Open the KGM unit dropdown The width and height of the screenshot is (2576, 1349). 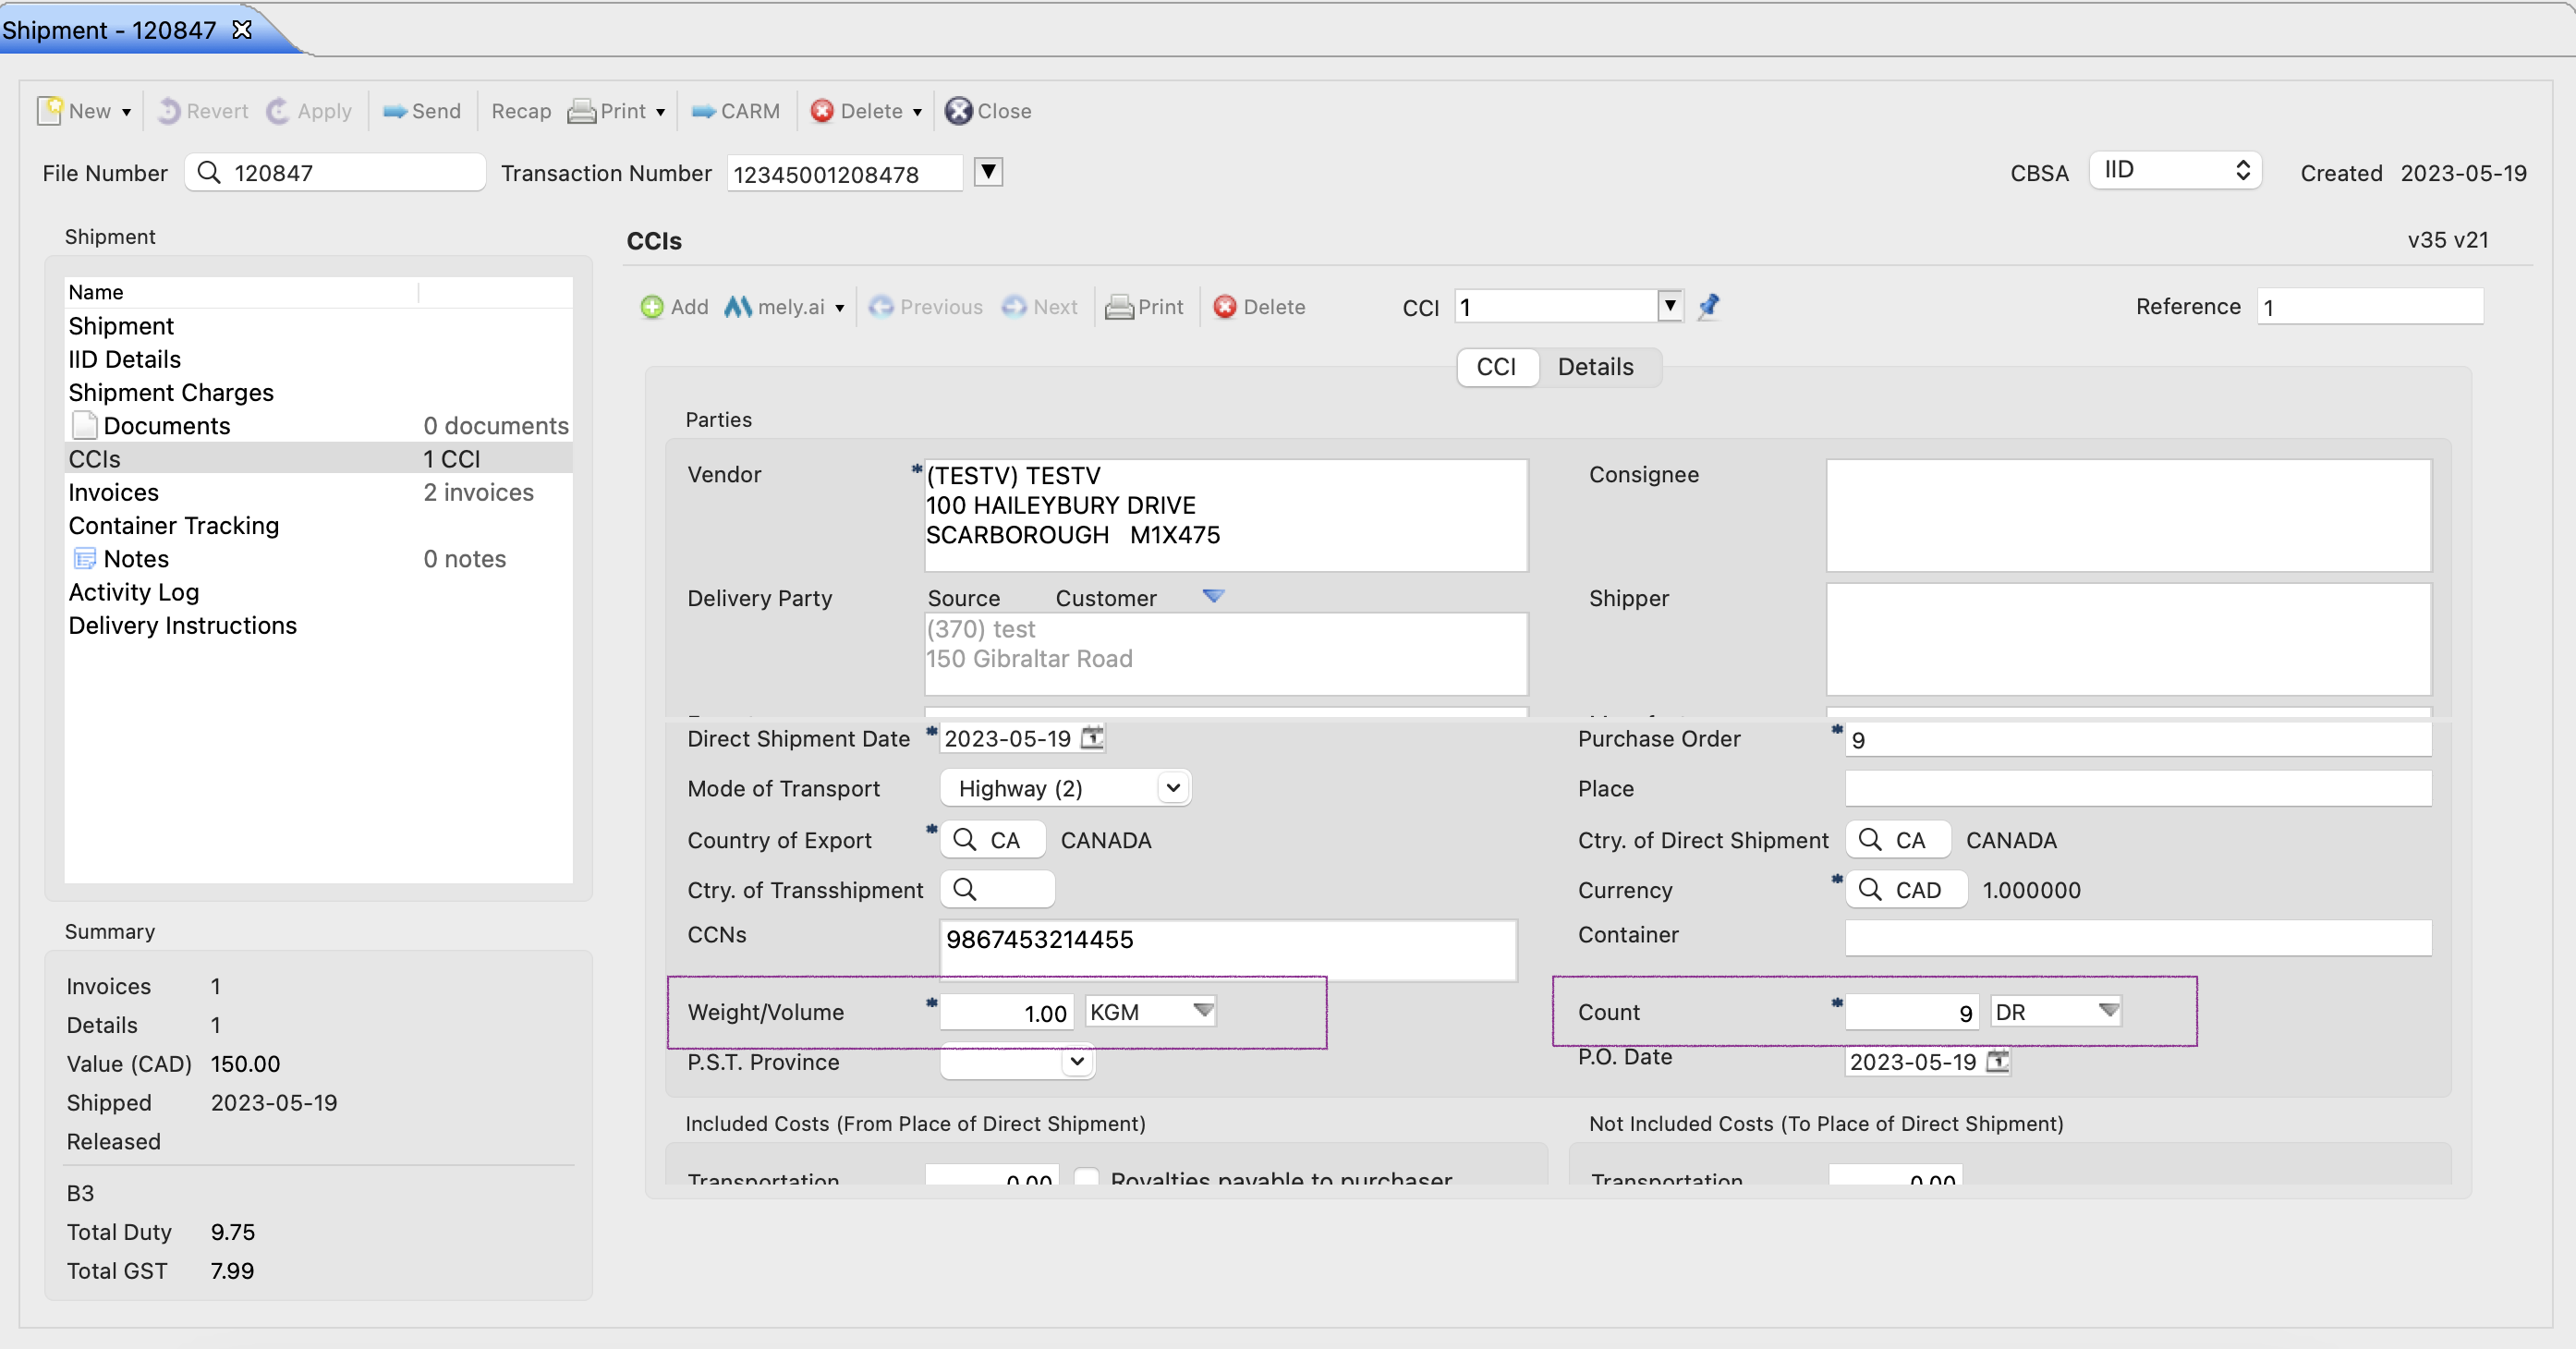click(x=1203, y=1011)
